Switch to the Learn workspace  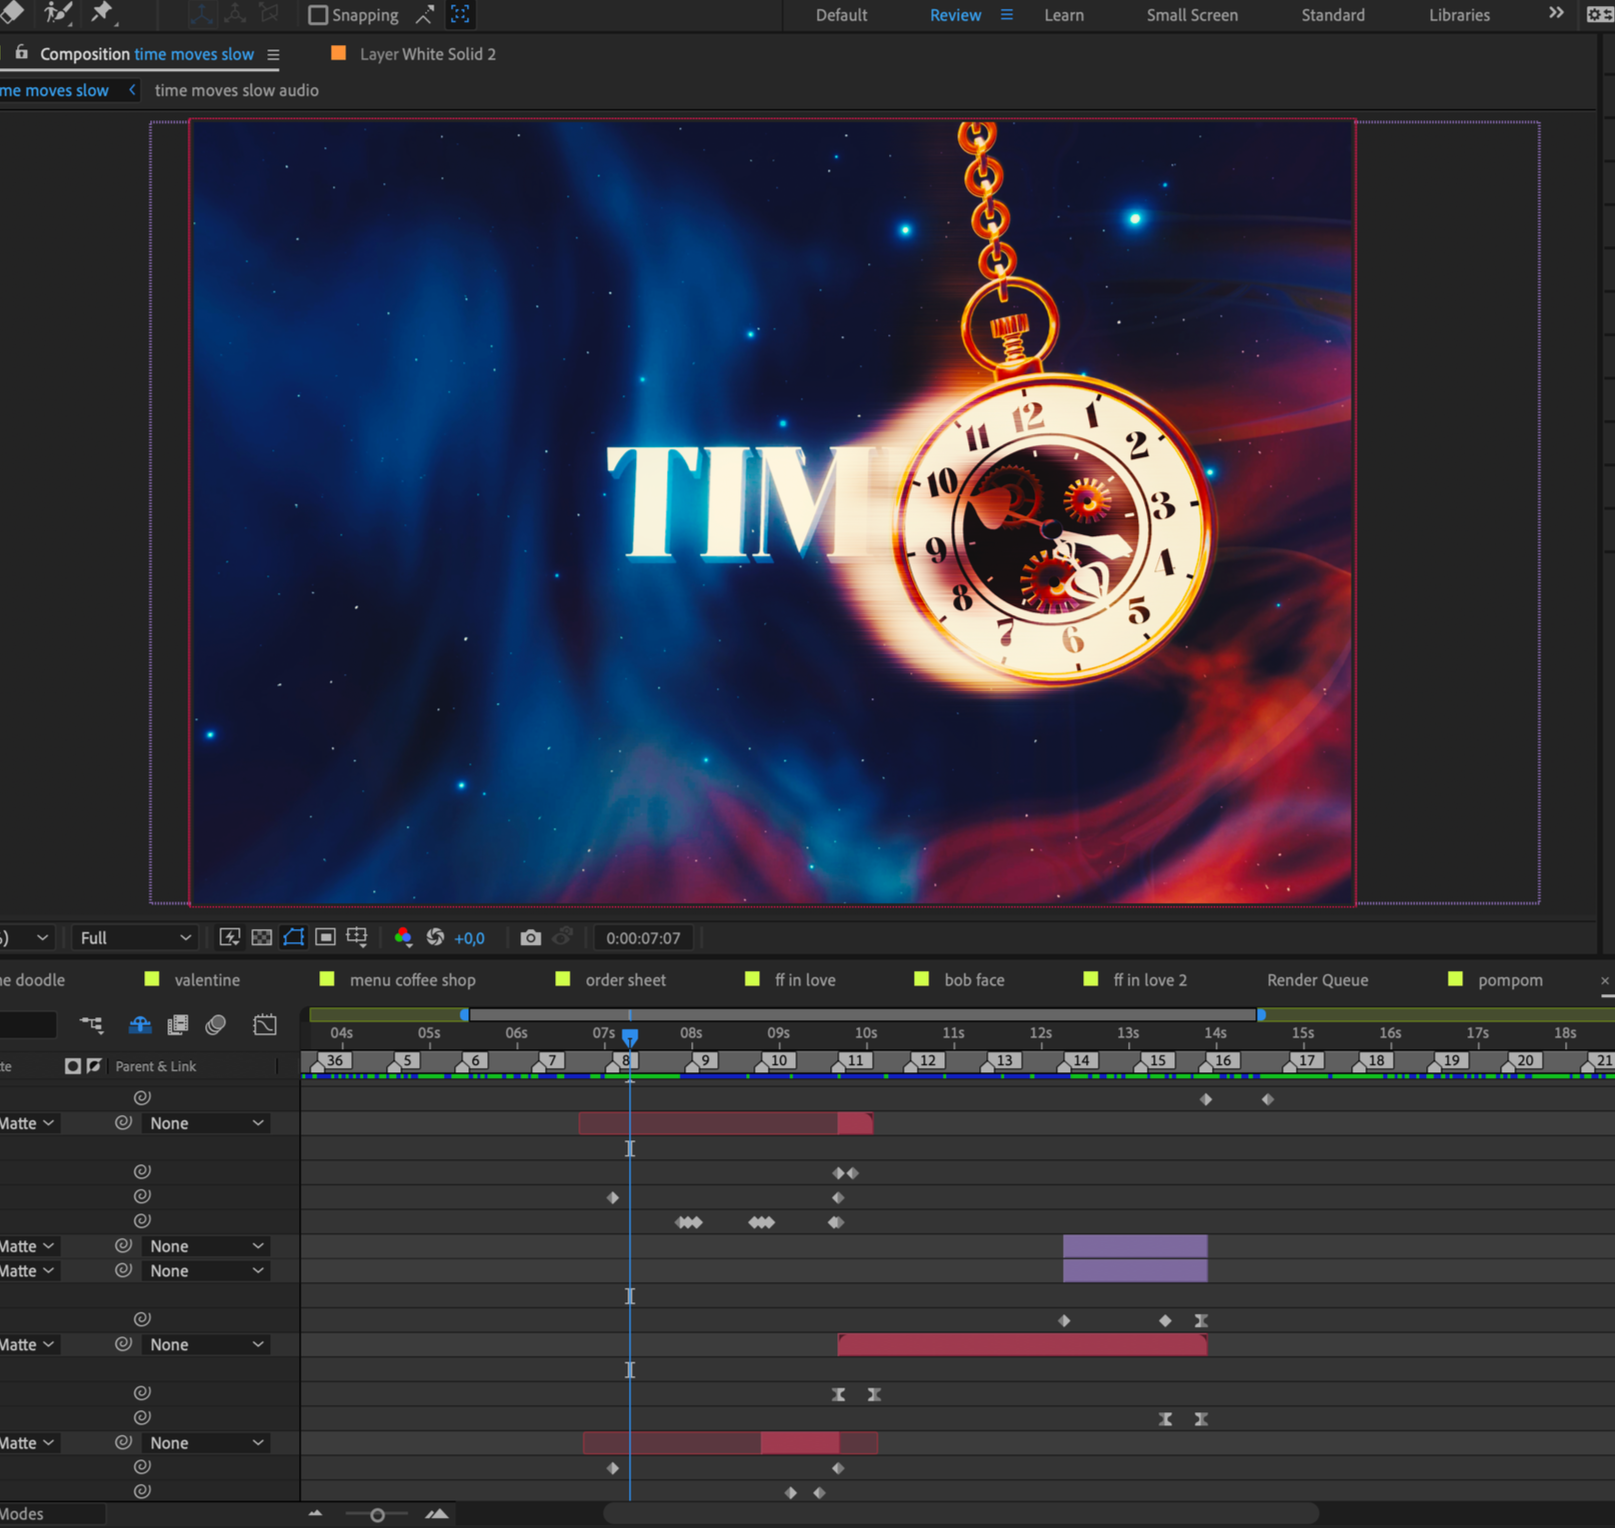pyautogui.click(x=1064, y=15)
